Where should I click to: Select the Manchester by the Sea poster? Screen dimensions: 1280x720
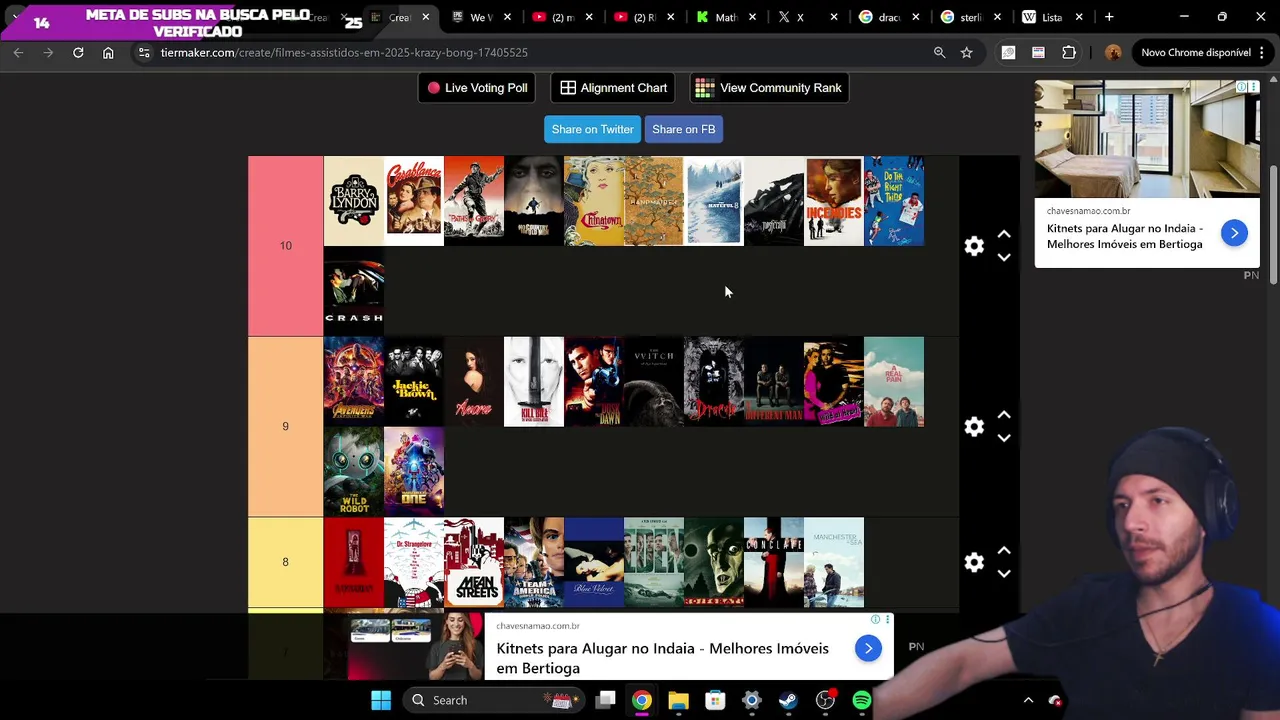tap(834, 562)
